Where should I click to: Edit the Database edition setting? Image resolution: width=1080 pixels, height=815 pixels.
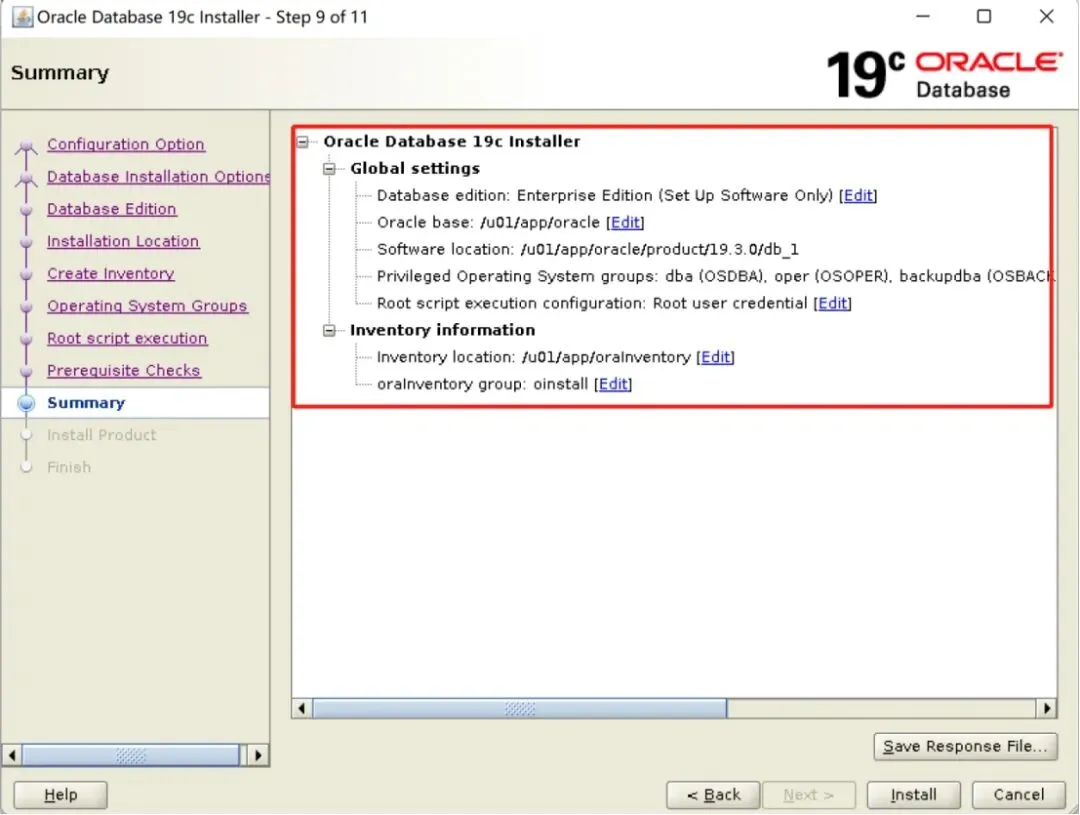858,196
